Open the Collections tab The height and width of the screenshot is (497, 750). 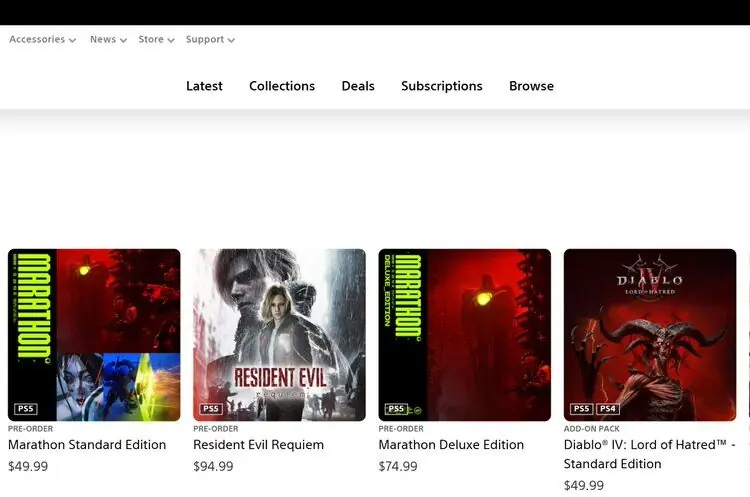[282, 86]
